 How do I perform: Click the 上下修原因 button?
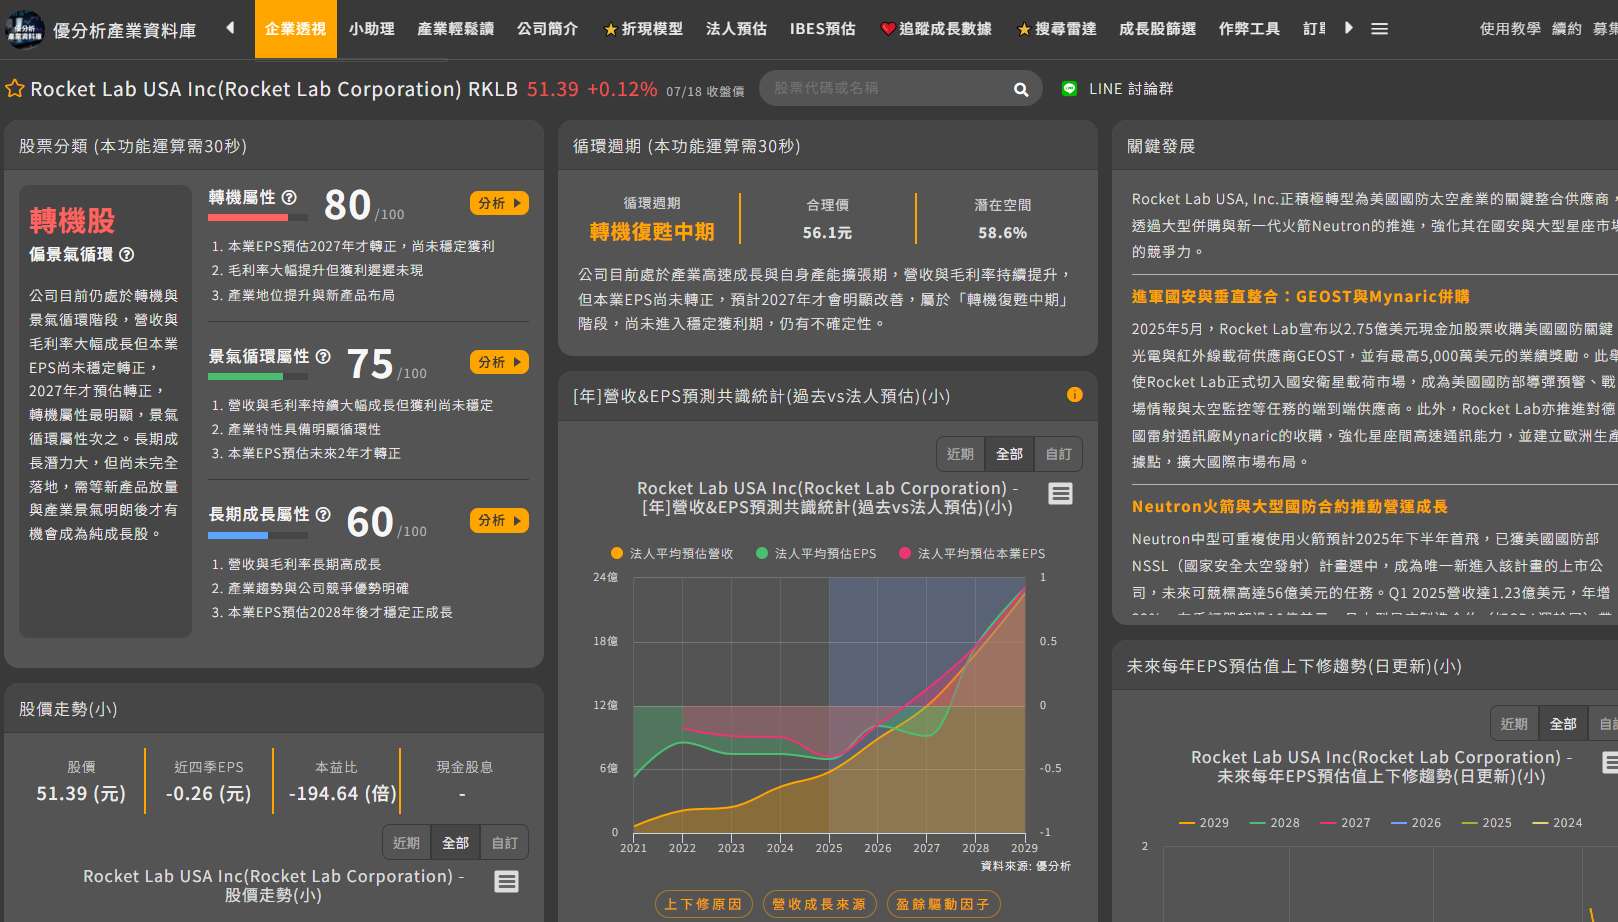tap(704, 904)
